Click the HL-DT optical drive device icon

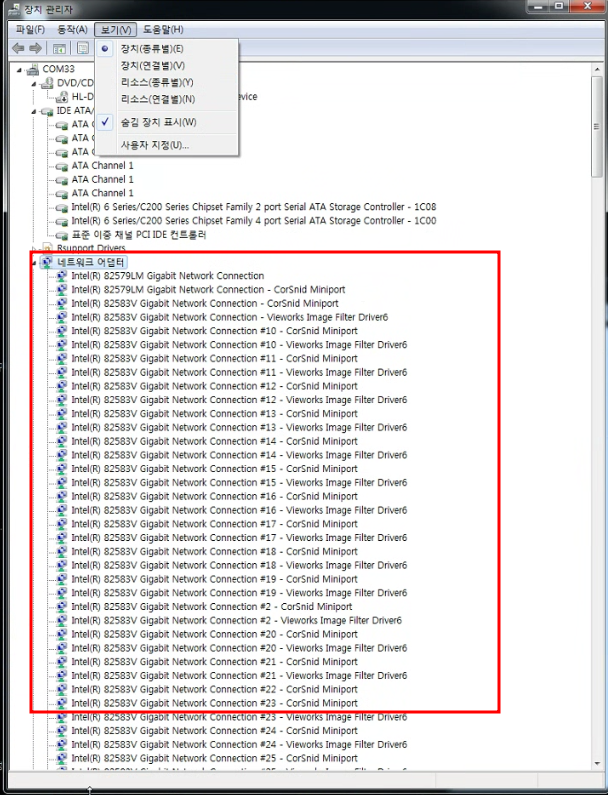pyautogui.click(x=61, y=96)
